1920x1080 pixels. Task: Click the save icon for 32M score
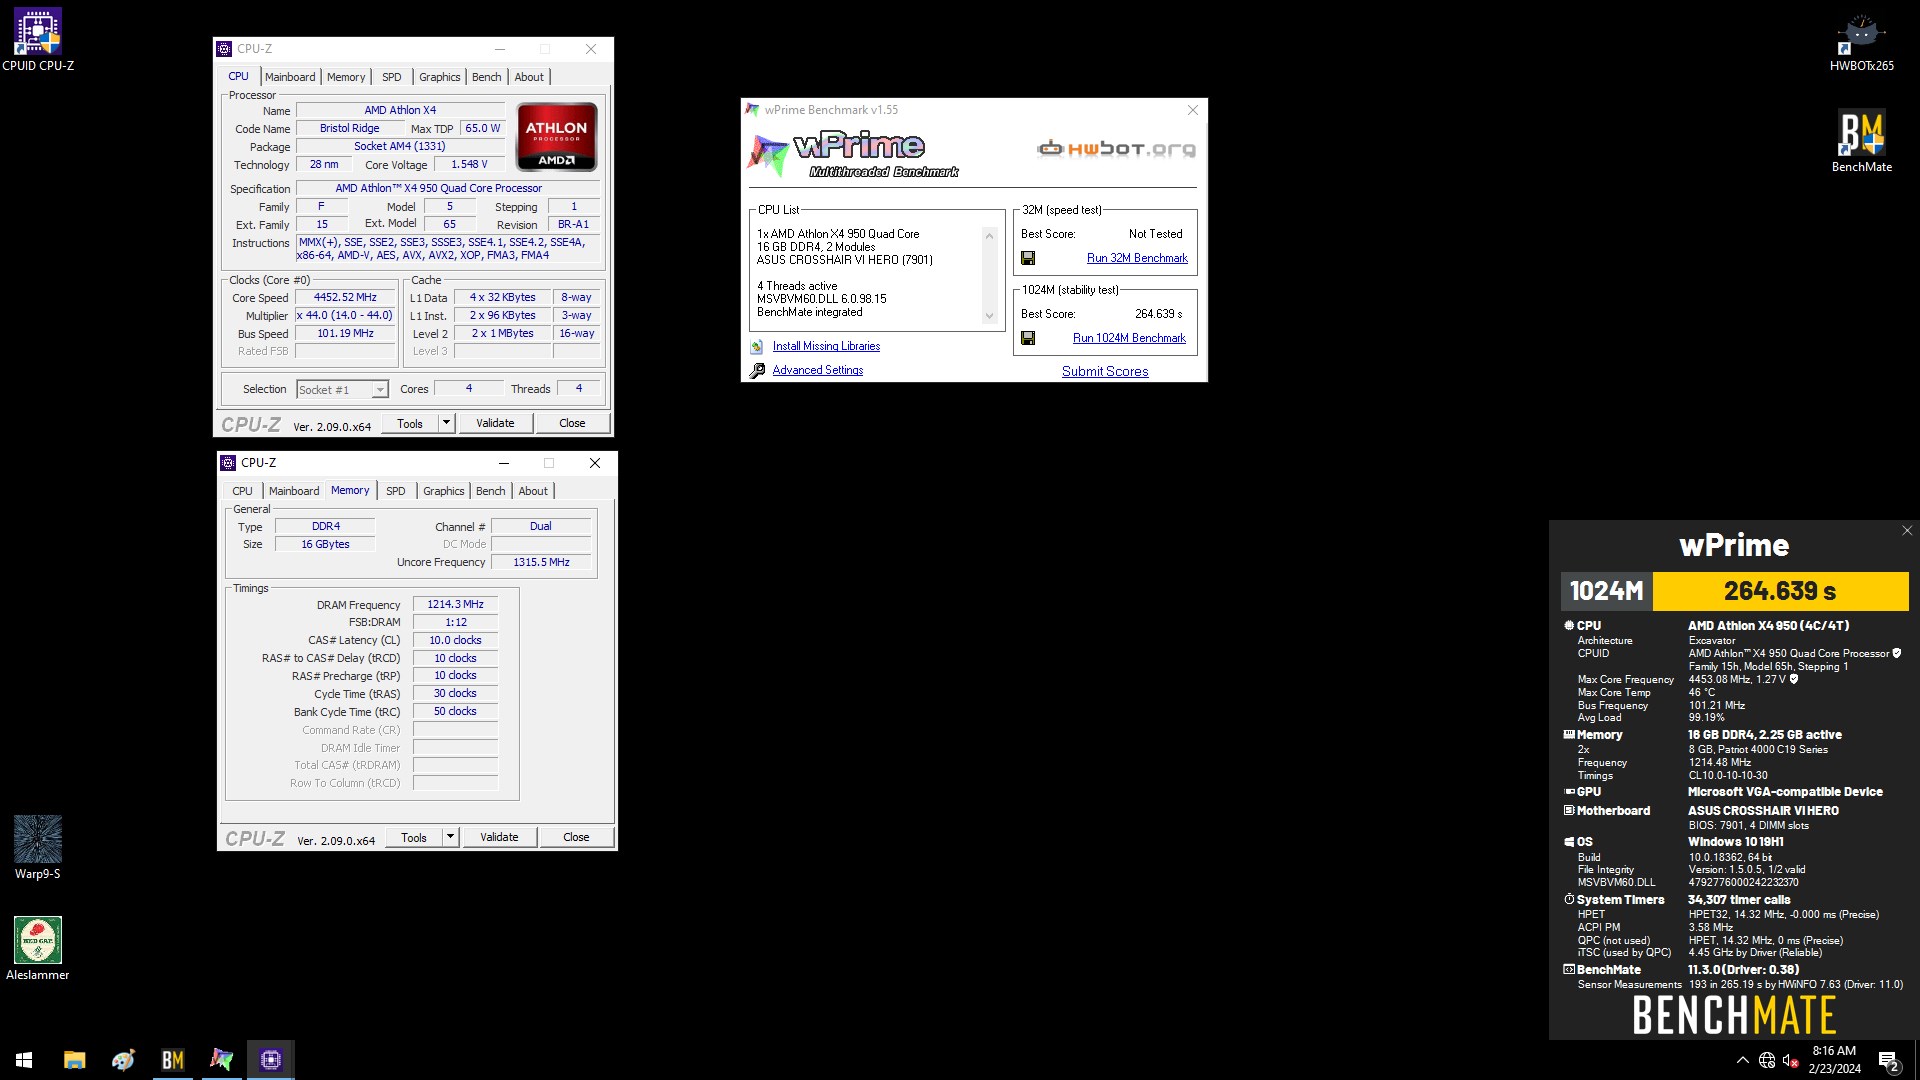pos(1028,258)
